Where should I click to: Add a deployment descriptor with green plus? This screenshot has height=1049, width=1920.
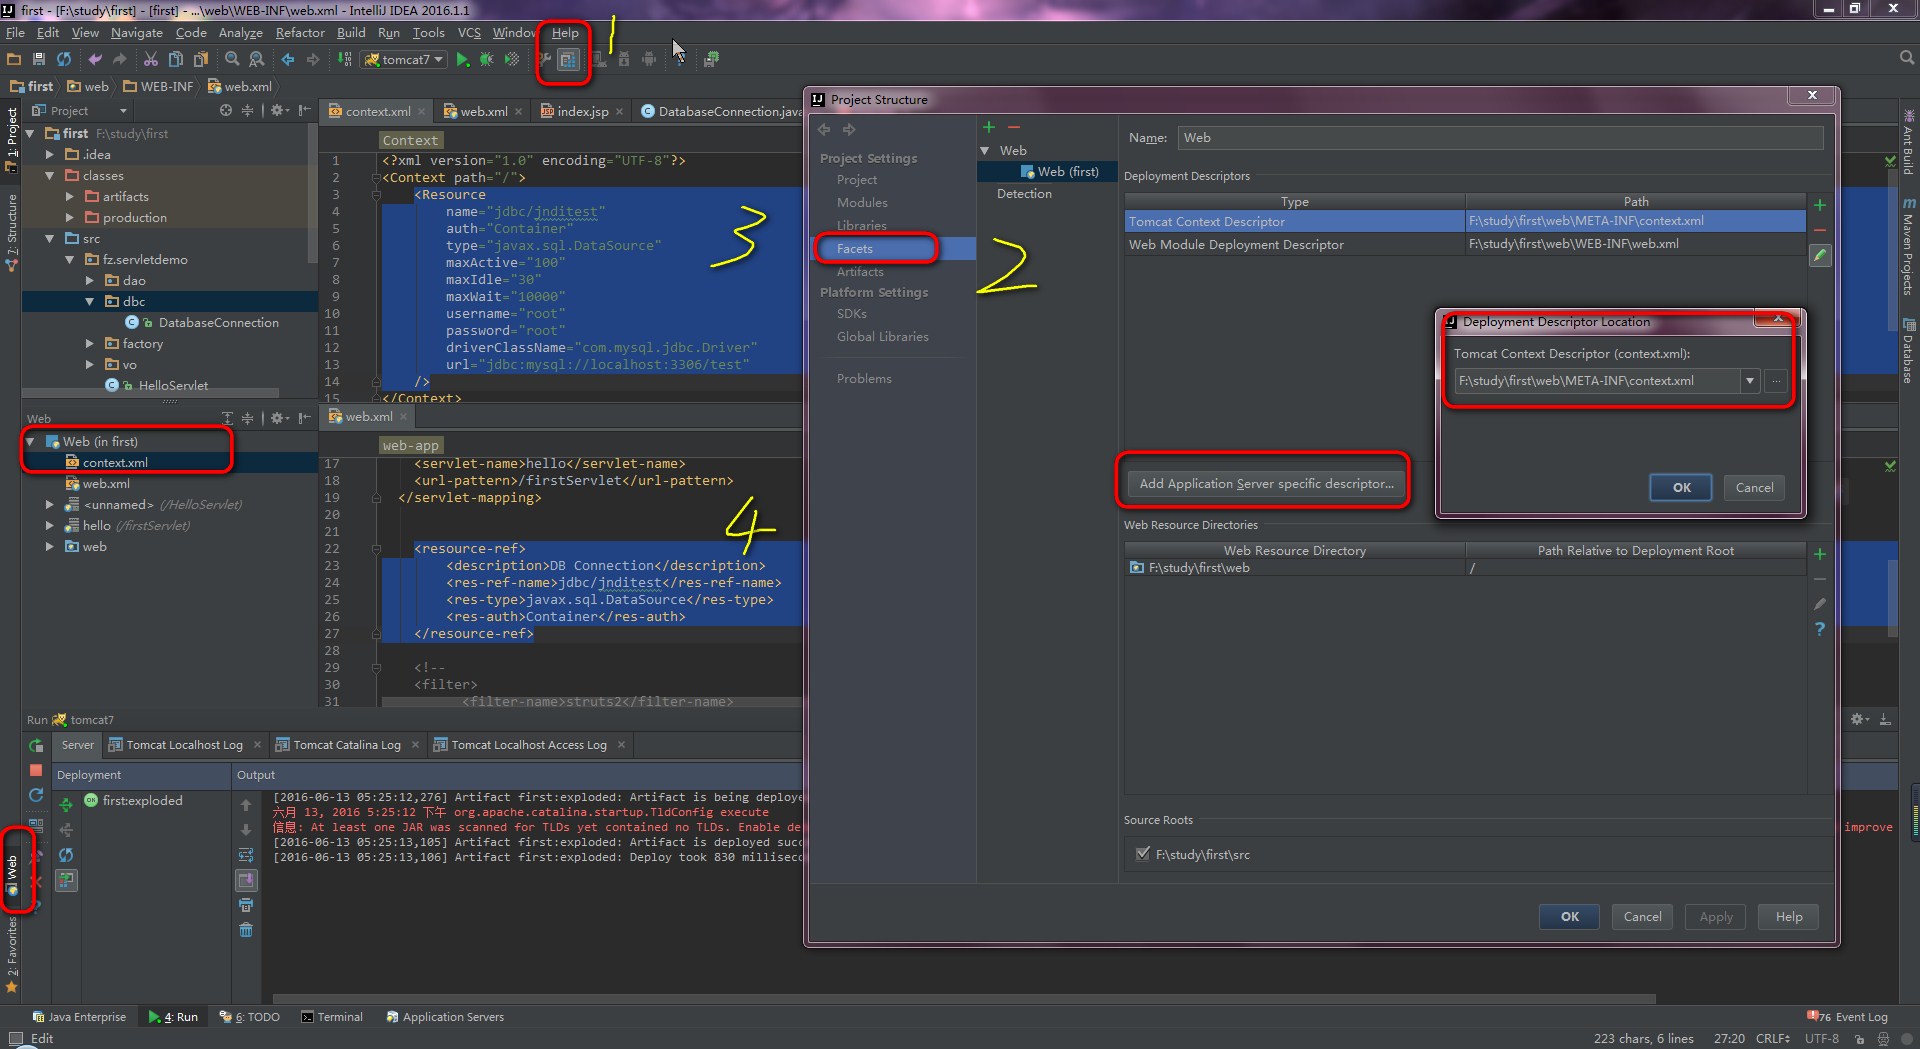[1820, 205]
